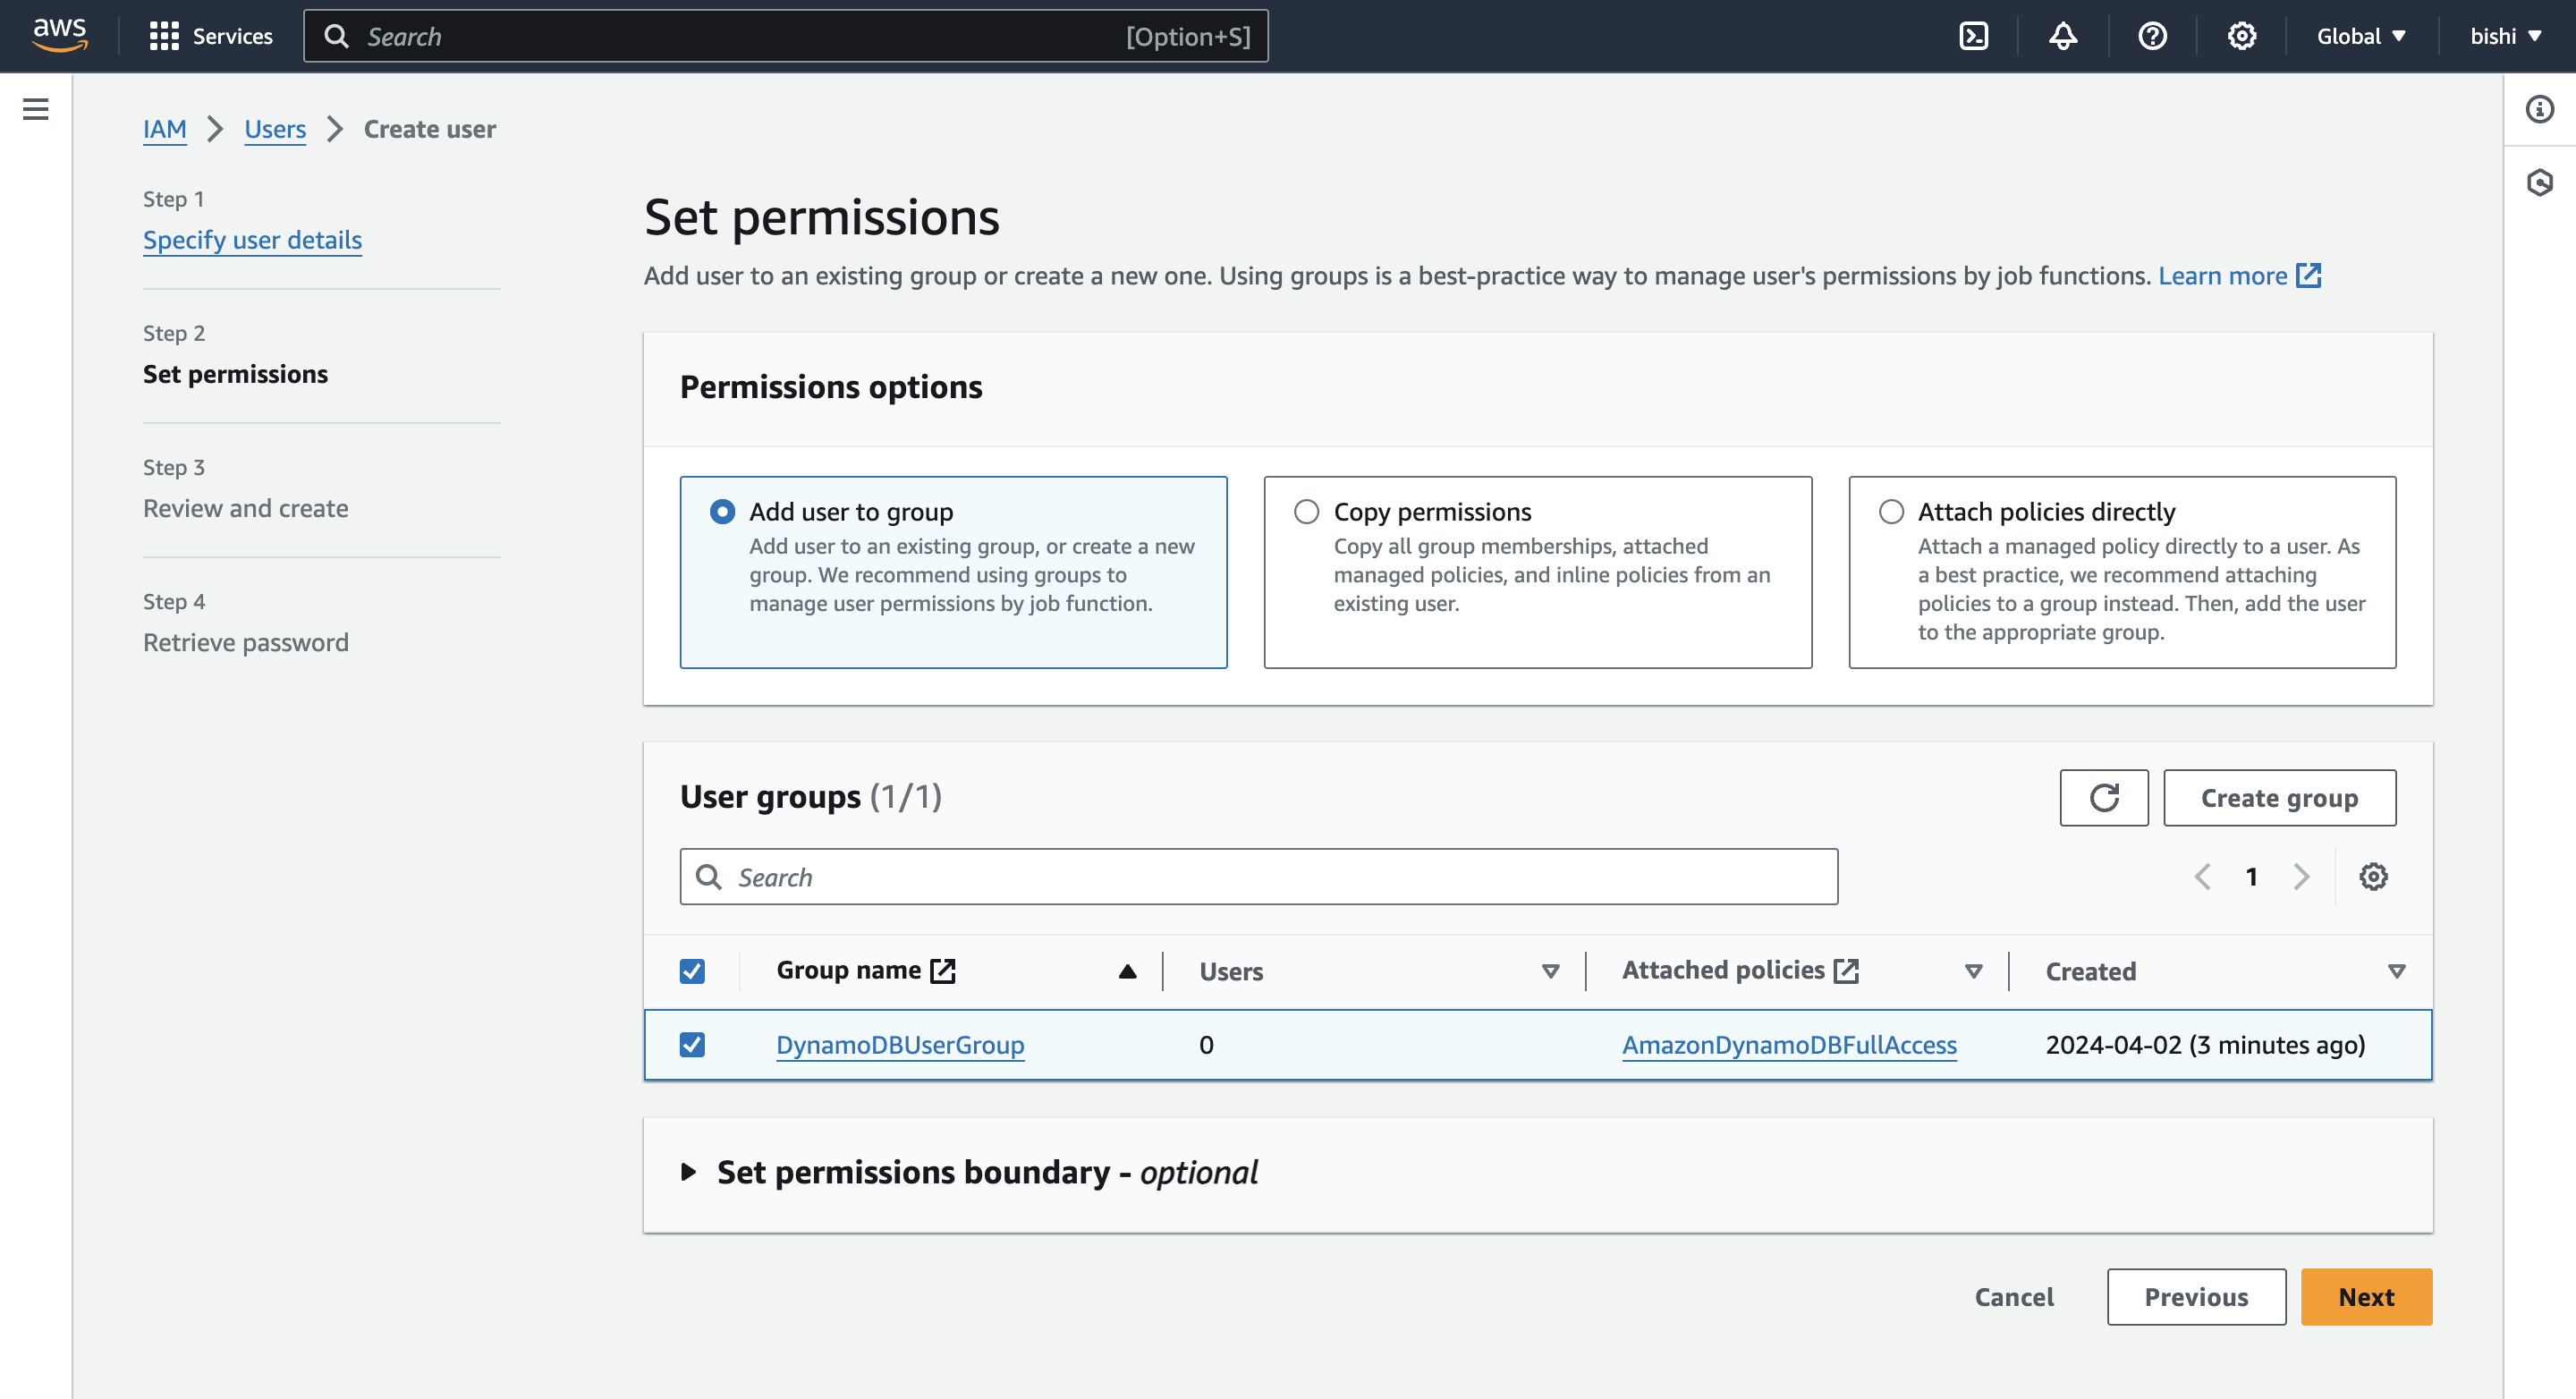The width and height of the screenshot is (2576, 1399).
Task: Open the side navigation hamburger menu
Action: [x=36, y=109]
